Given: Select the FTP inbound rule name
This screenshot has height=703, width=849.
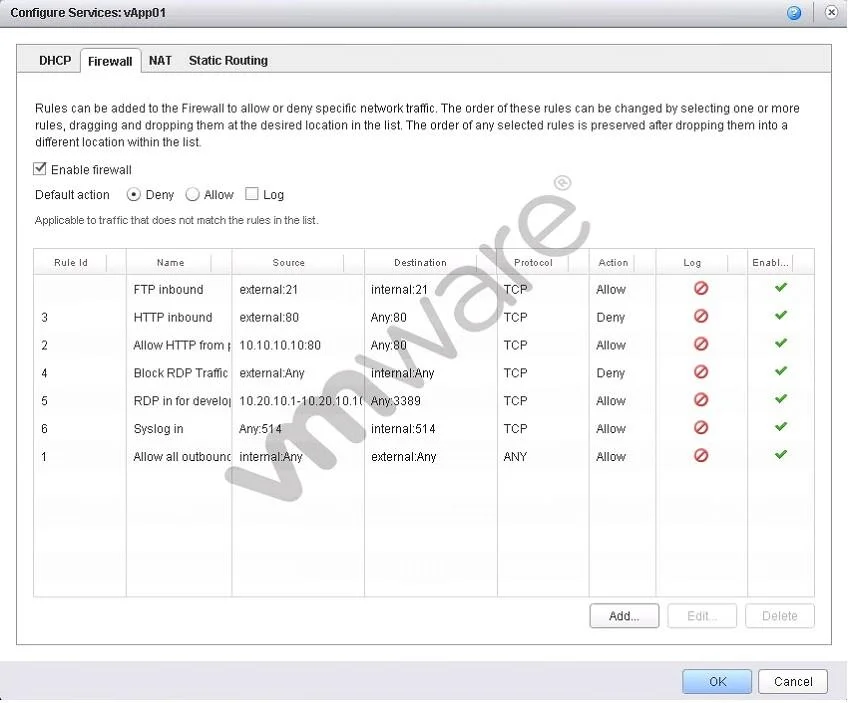Looking at the screenshot, I should tap(168, 290).
